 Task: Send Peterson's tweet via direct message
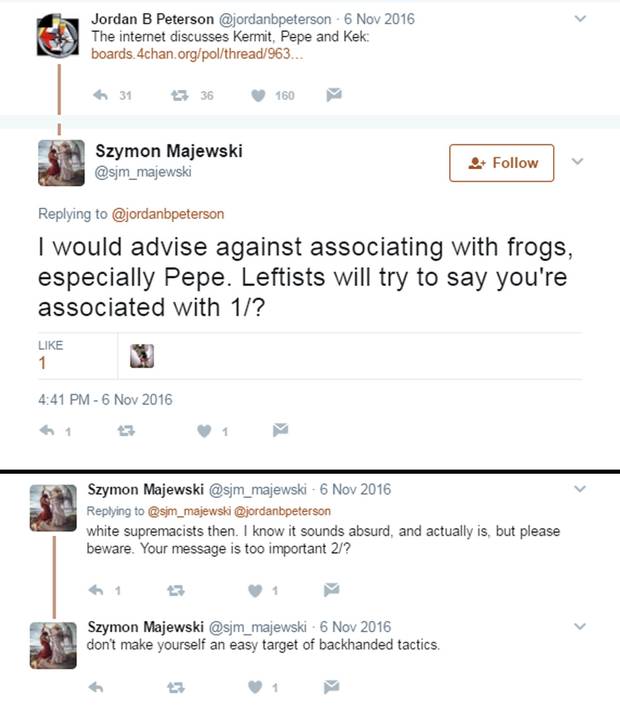[336, 96]
